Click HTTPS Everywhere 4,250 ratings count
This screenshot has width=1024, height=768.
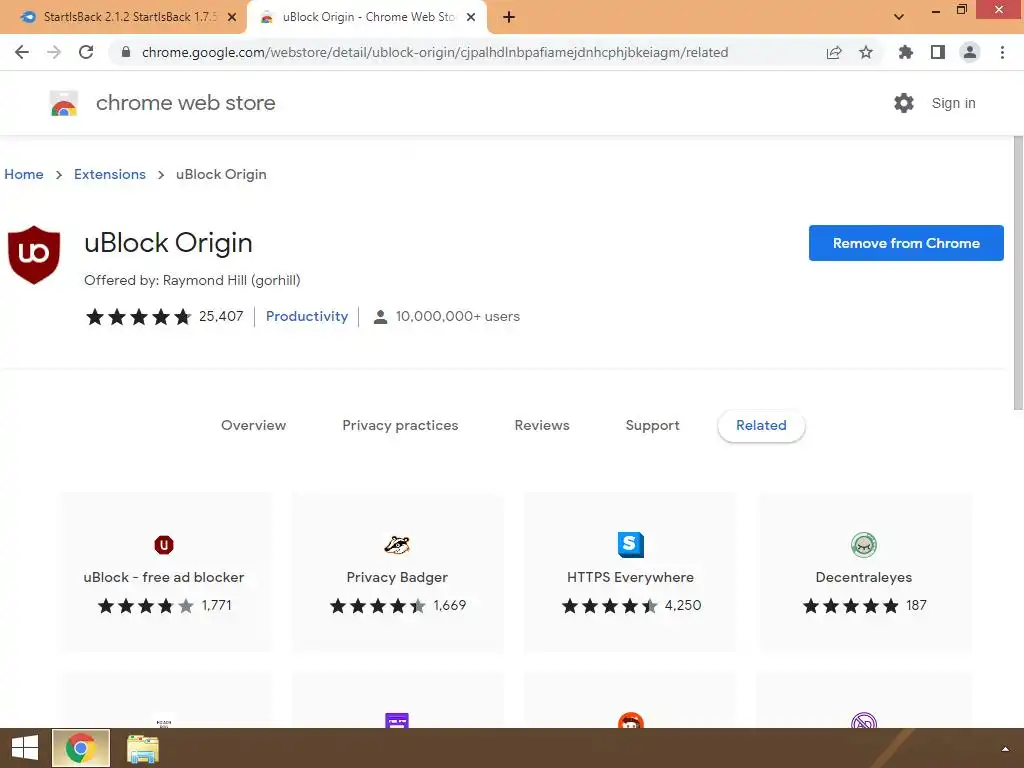[683, 605]
